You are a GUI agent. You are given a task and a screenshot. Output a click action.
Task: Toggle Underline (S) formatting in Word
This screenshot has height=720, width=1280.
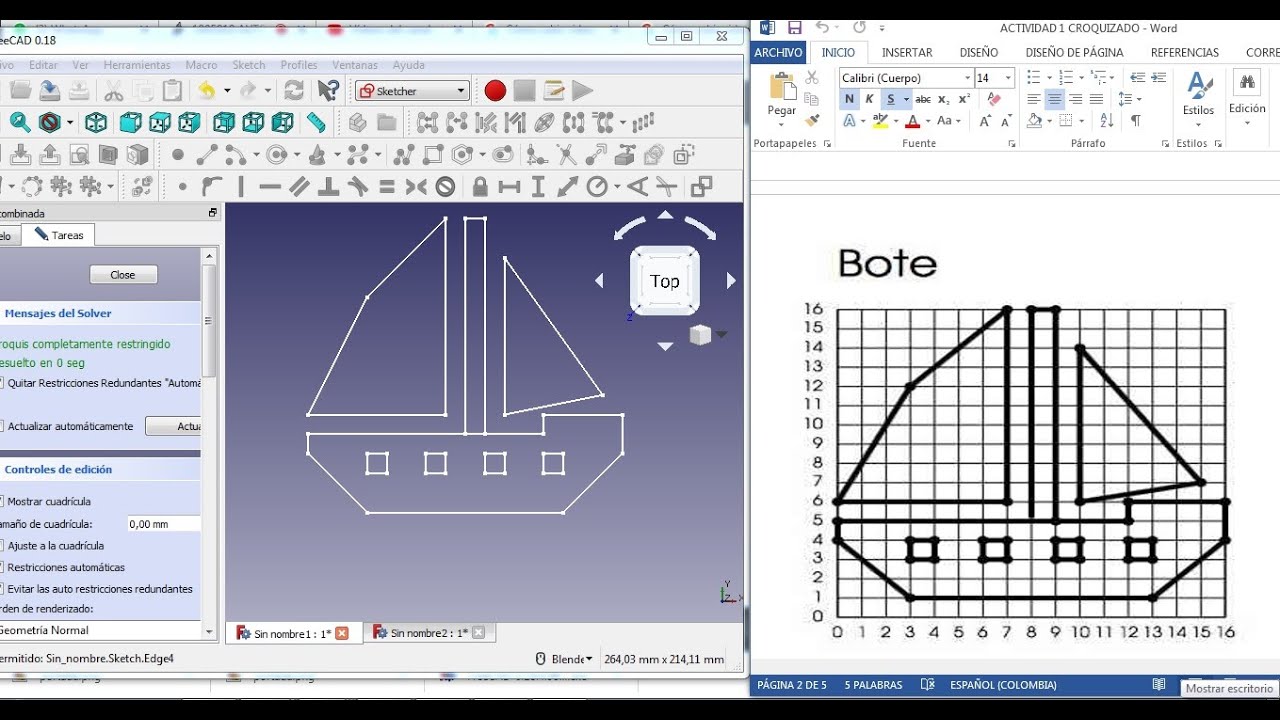pos(890,99)
